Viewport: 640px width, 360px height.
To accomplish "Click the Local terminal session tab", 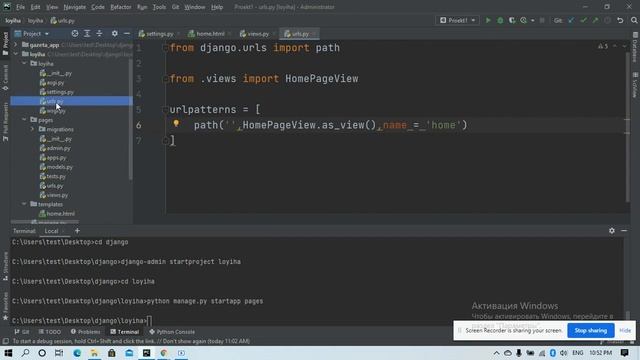I will pyautogui.click(x=51, y=231).
